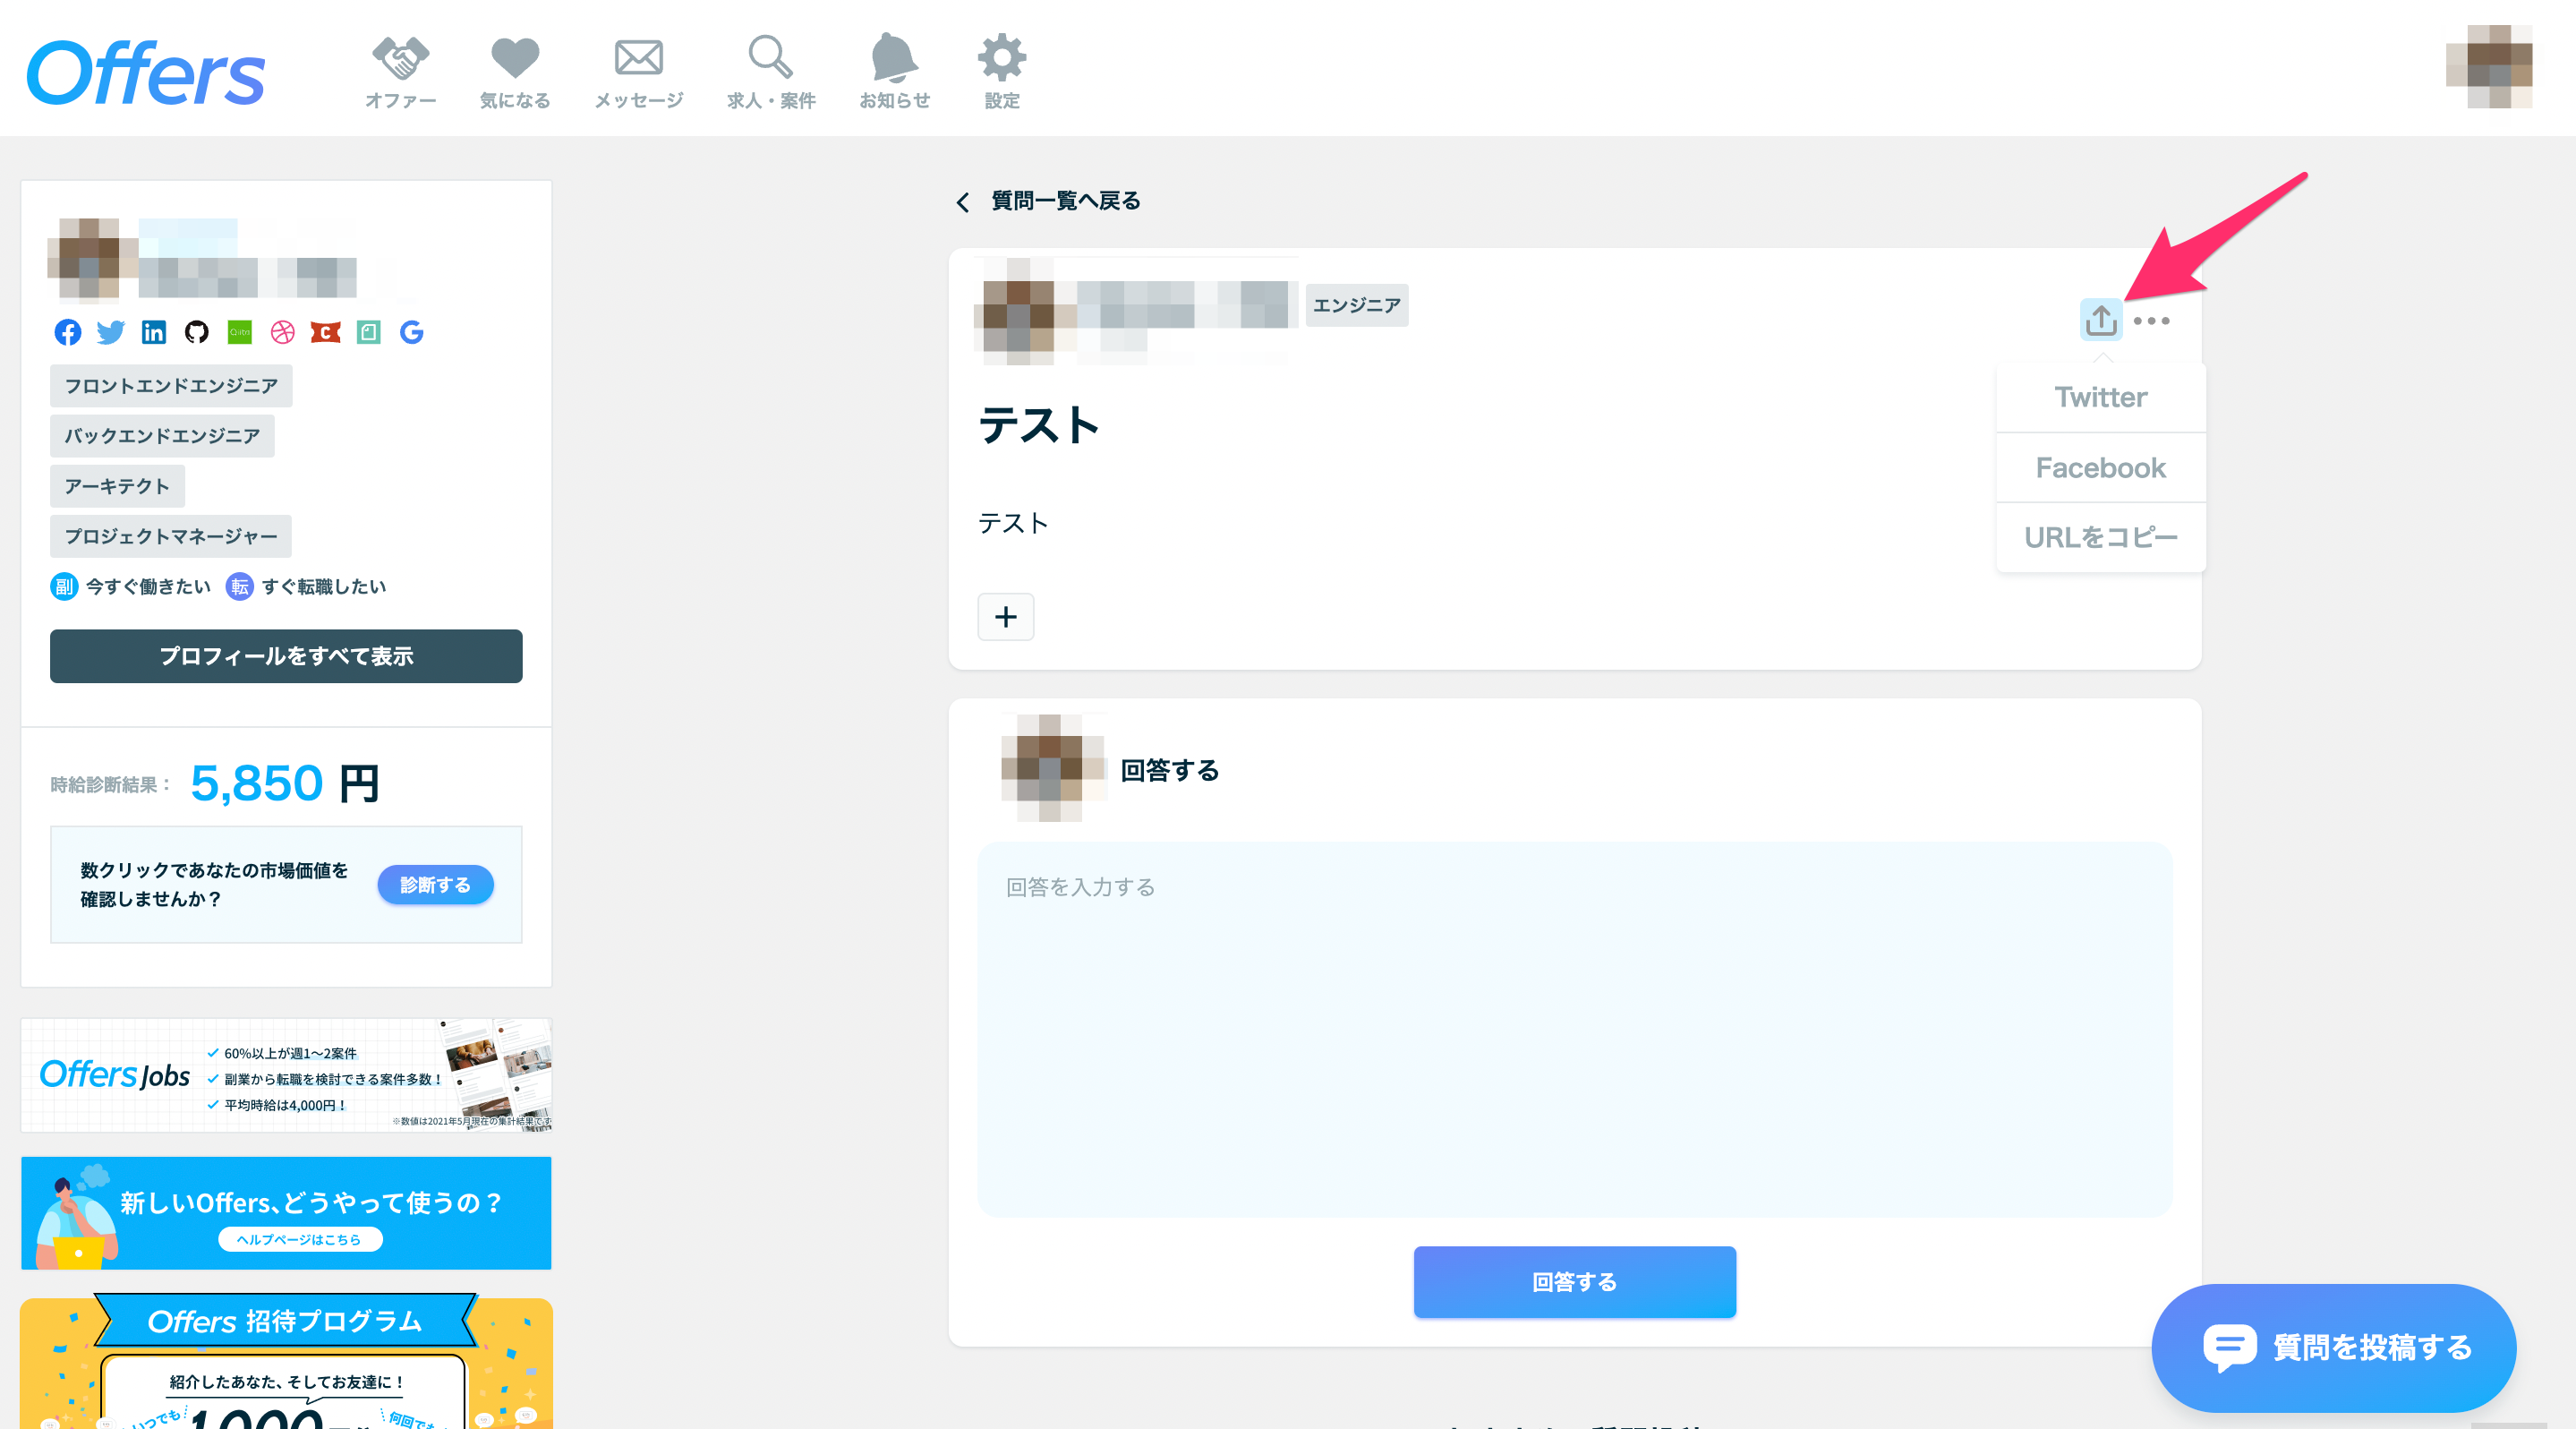Click the 転 すぐ転職したい status badge
The height and width of the screenshot is (1429, 2576).
click(x=306, y=587)
